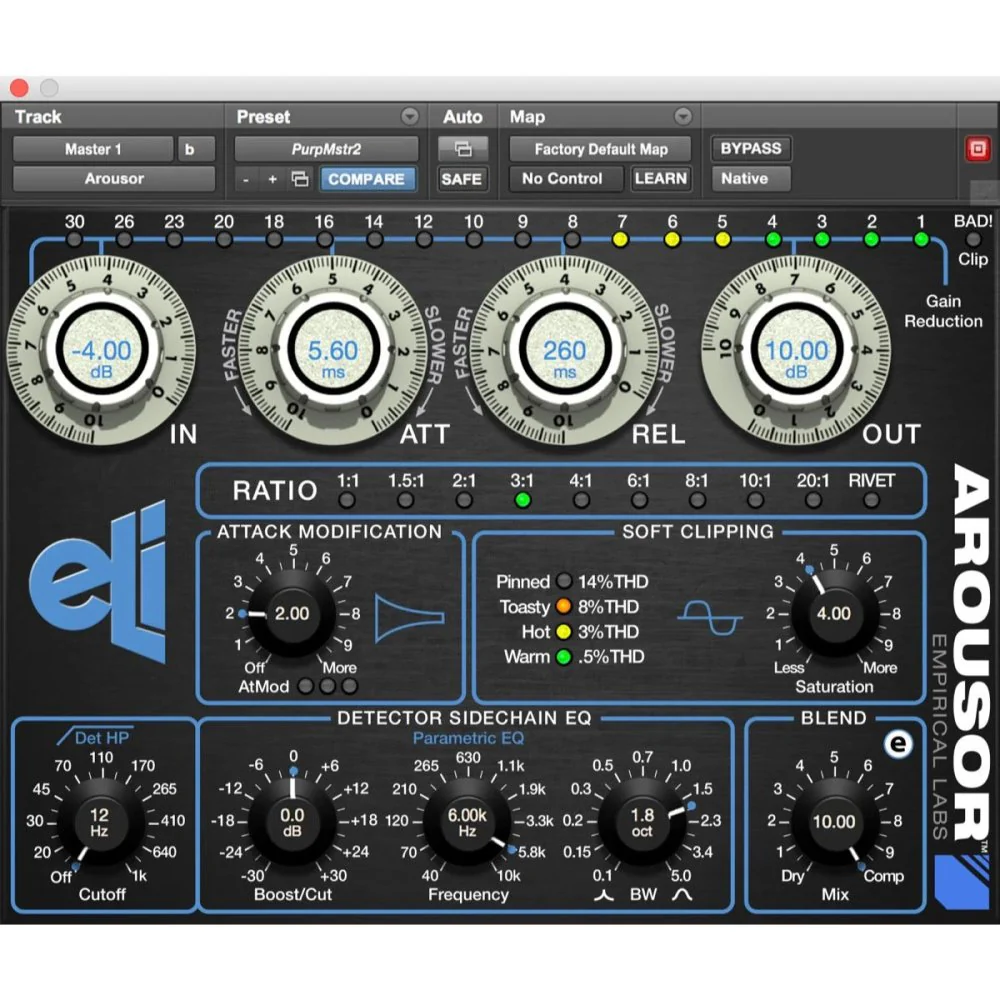Click the REL release time knob
Viewport: 1000px width, 1000px height.
click(564, 349)
